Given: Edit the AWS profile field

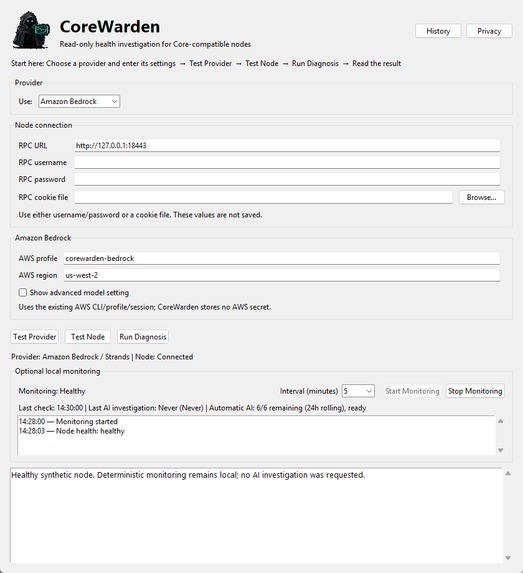Looking at the screenshot, I should (281, 258).
